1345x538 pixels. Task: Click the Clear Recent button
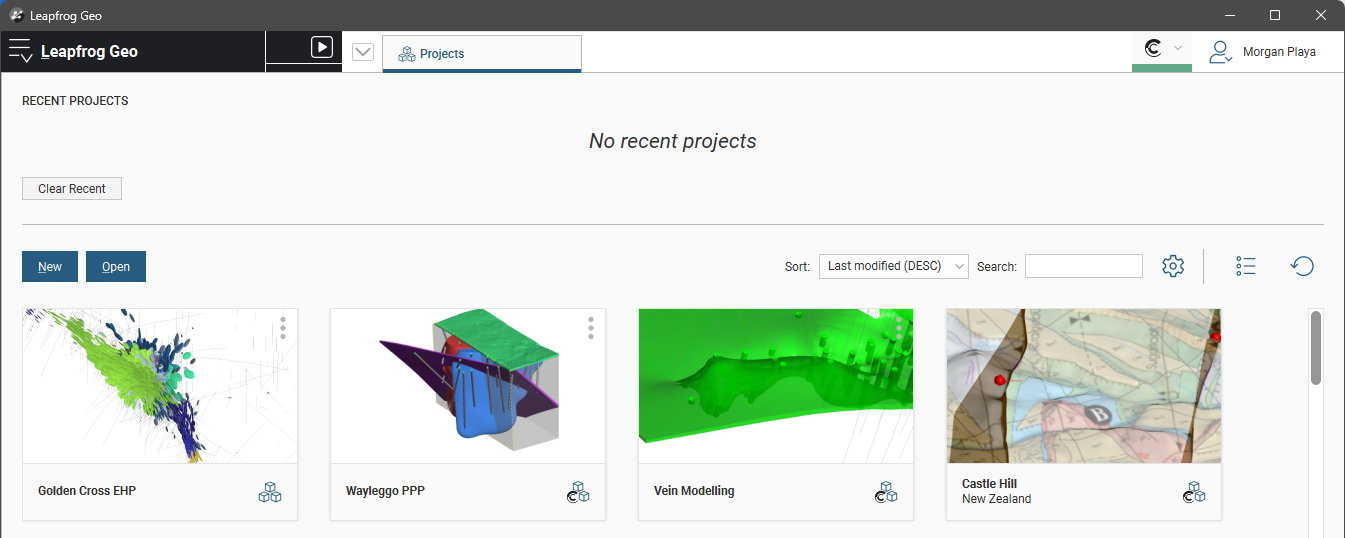(72, 188)
